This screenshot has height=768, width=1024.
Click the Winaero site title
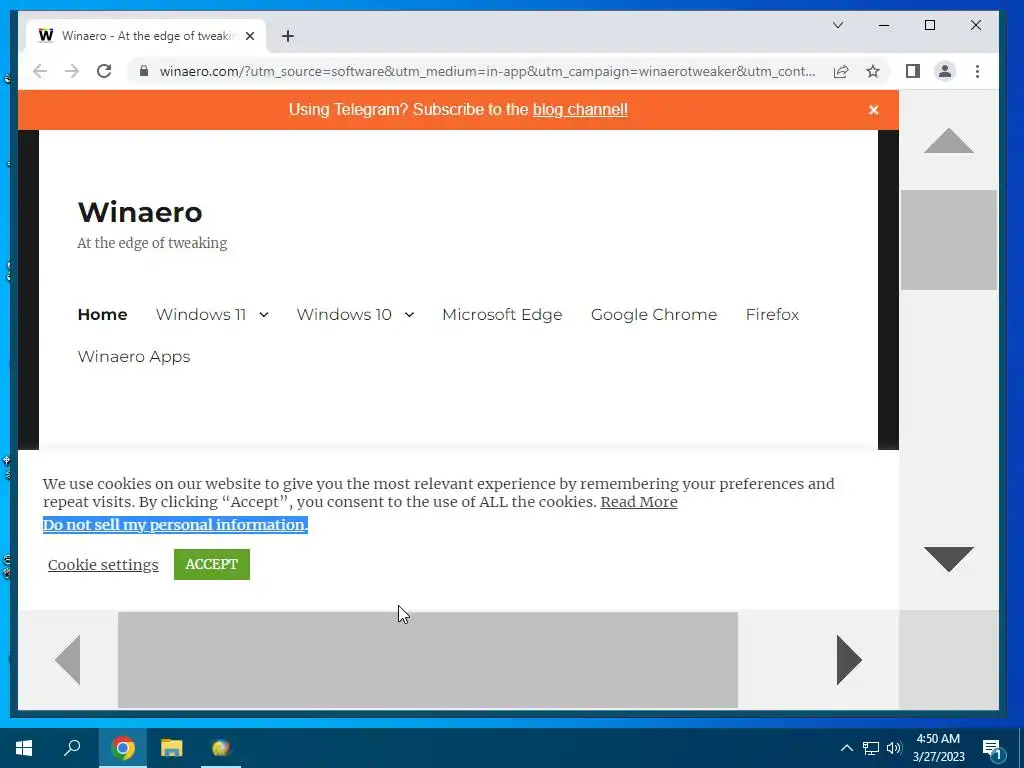[140, 212]
